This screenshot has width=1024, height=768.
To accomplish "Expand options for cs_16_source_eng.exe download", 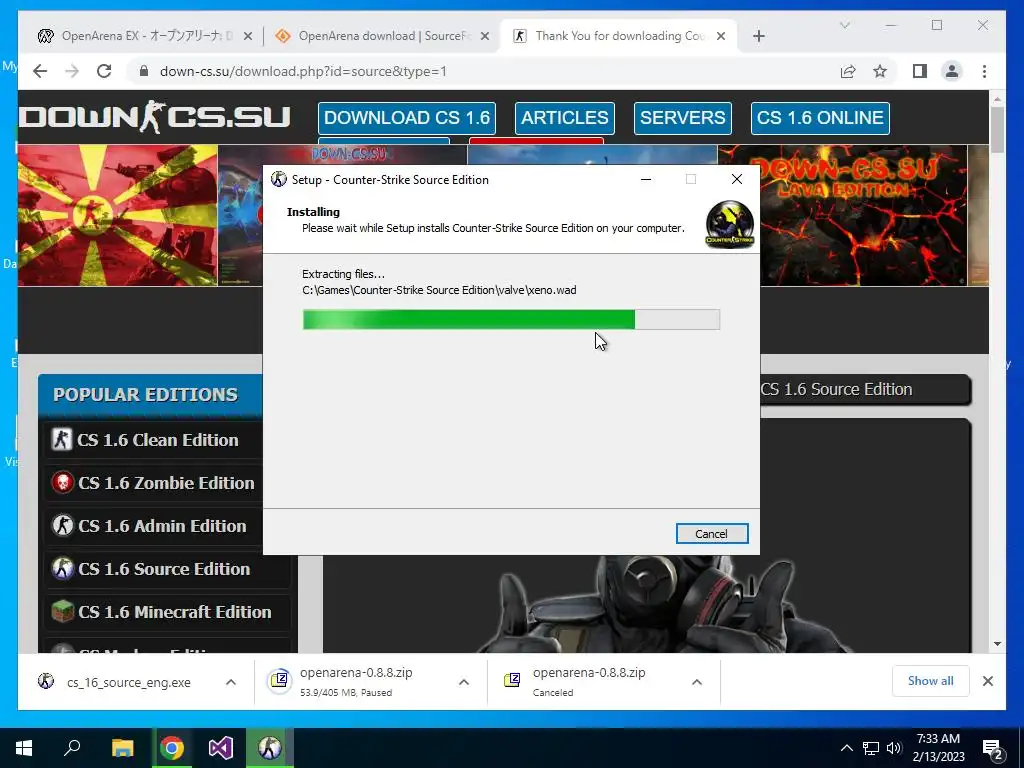I will click(x=231, y=682).
